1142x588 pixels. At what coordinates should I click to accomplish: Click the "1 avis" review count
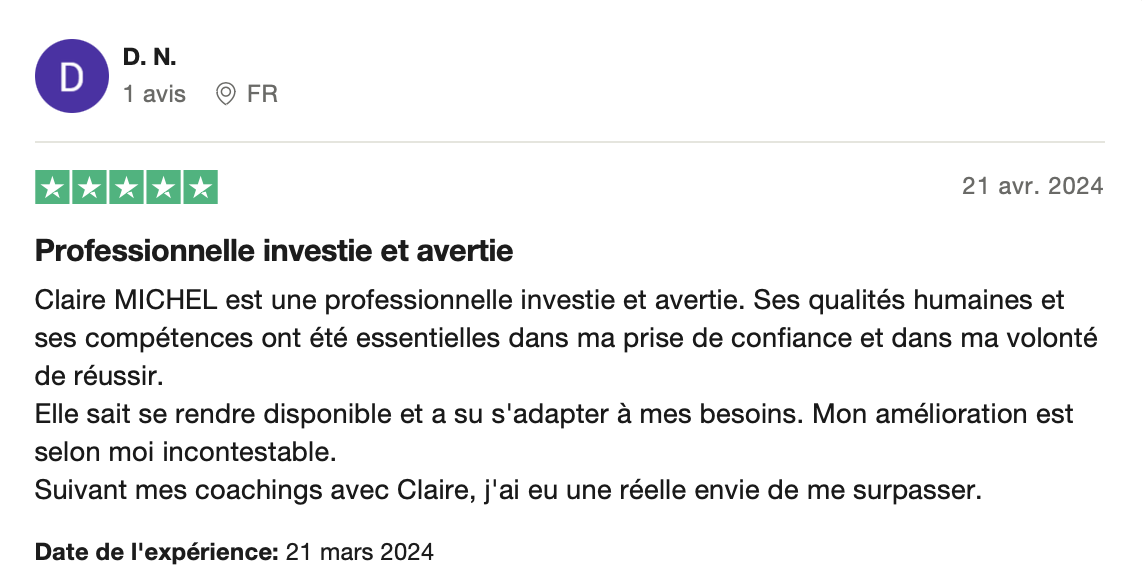(154, 94)
